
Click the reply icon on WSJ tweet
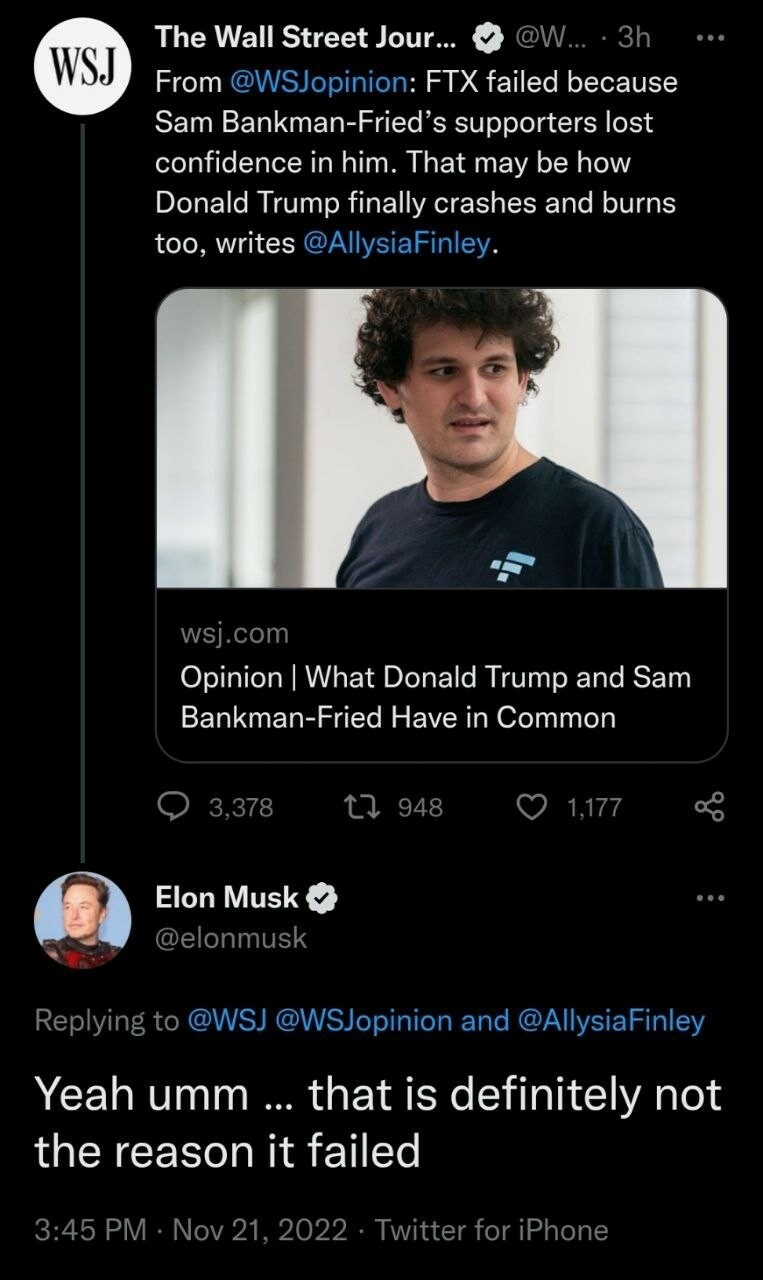174,807
